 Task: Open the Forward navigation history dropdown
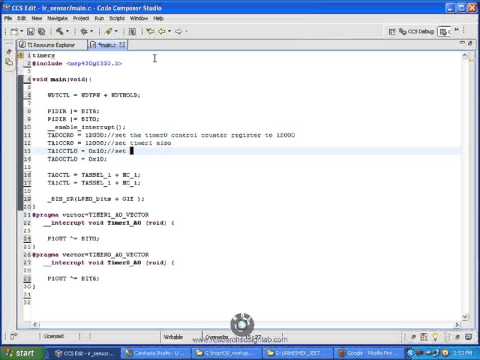(x=186, y=31)
